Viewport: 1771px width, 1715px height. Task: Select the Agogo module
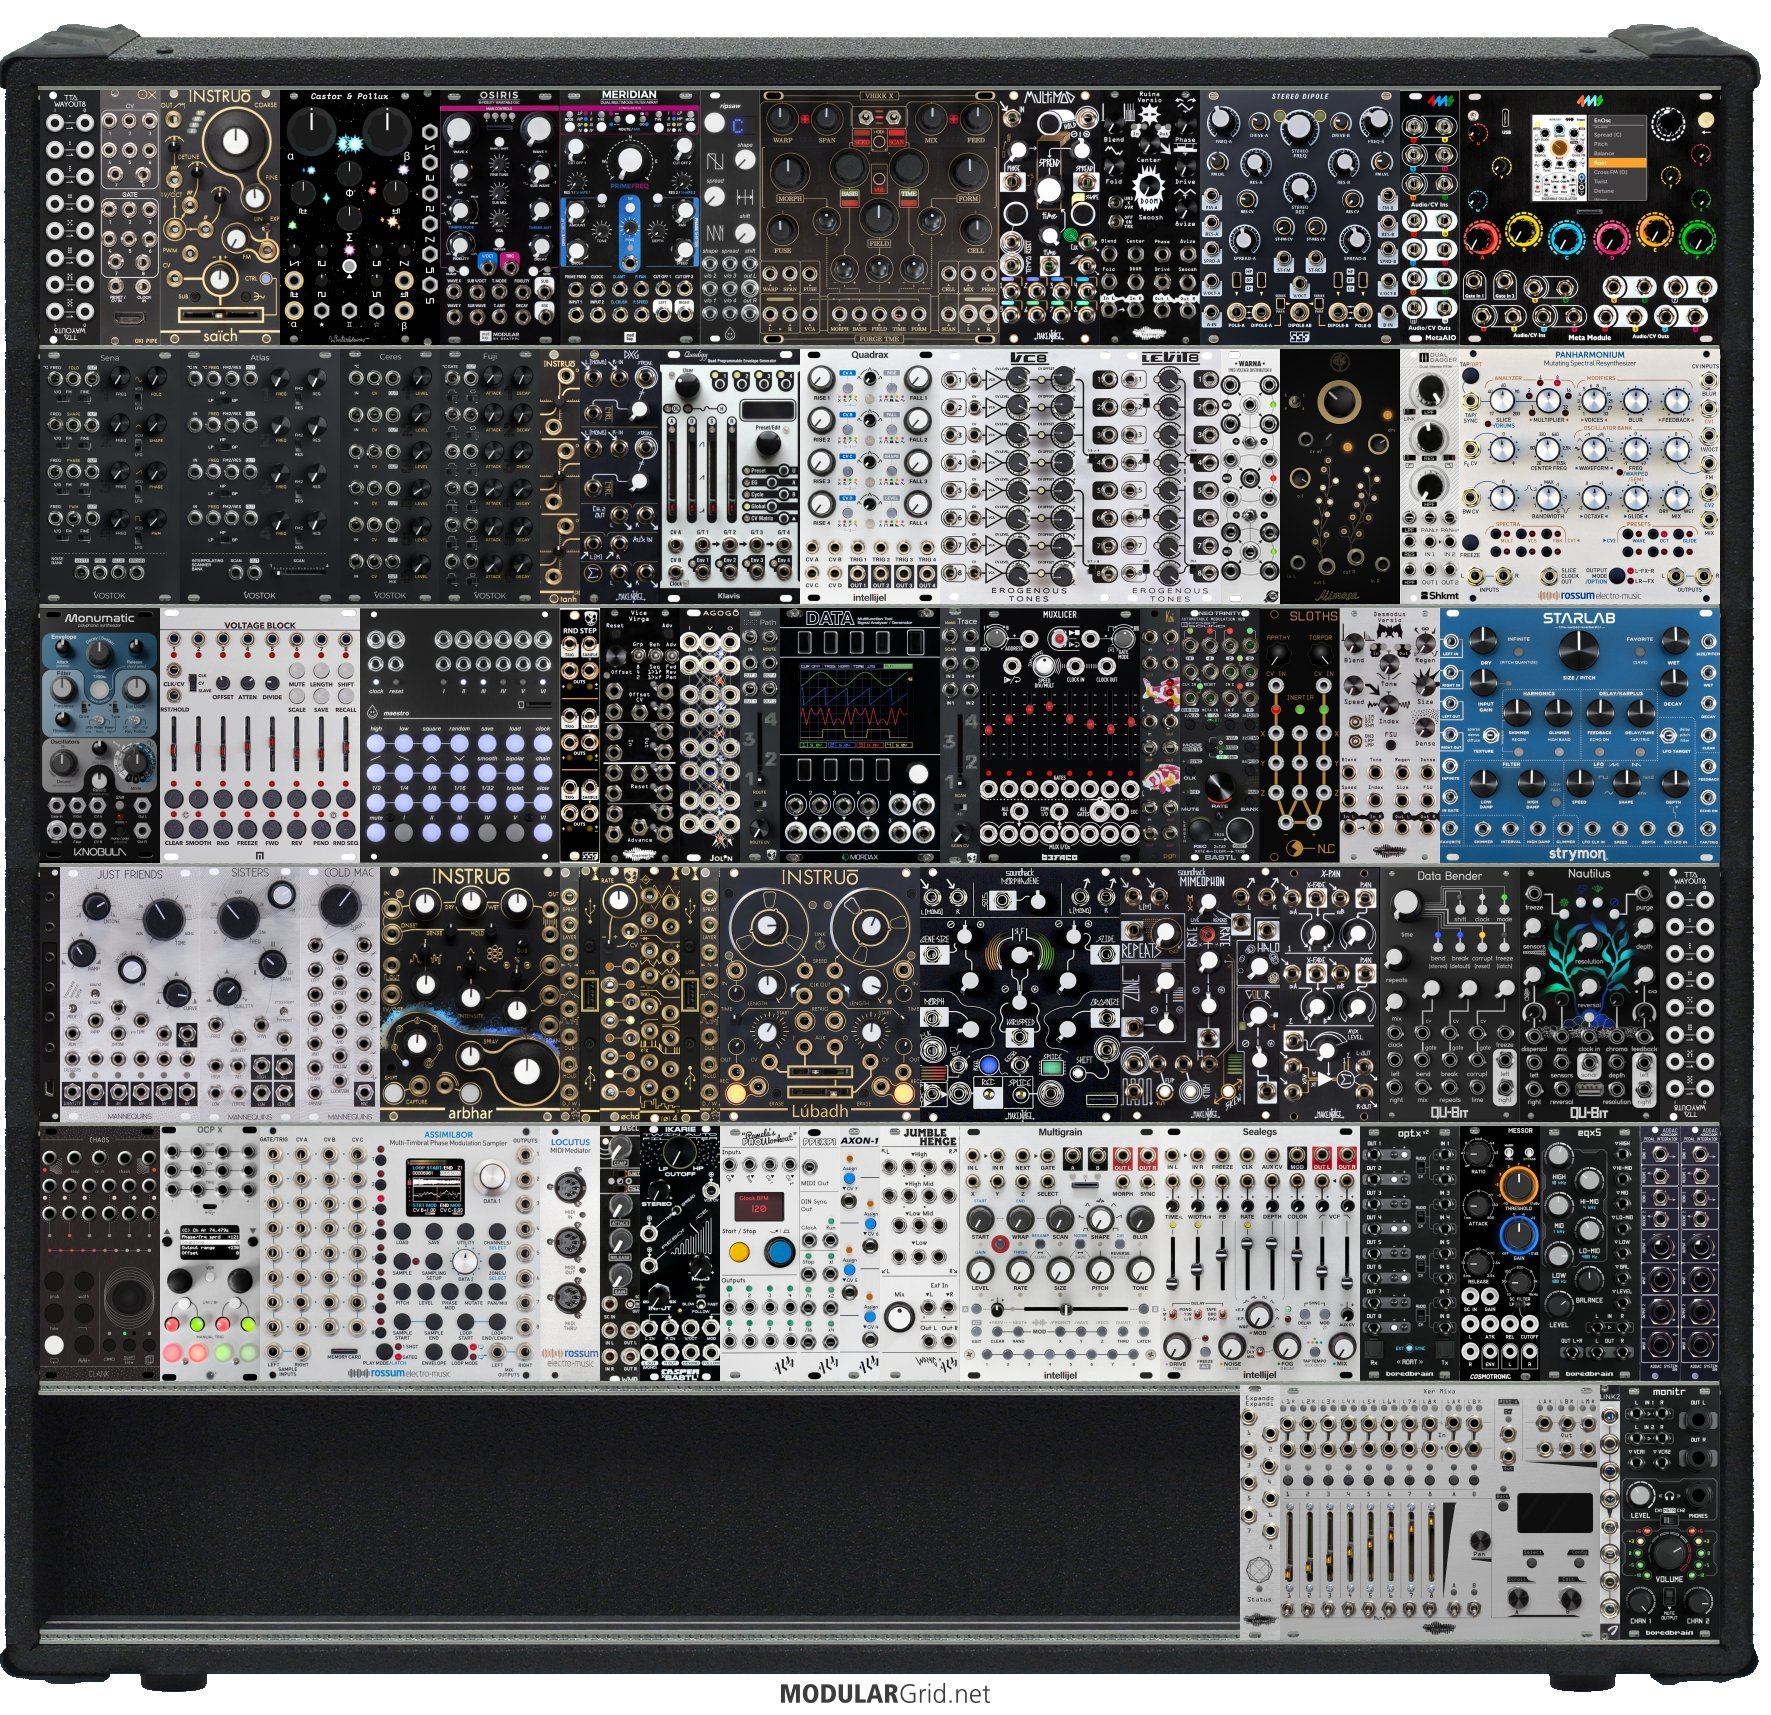tap(710, 735)
